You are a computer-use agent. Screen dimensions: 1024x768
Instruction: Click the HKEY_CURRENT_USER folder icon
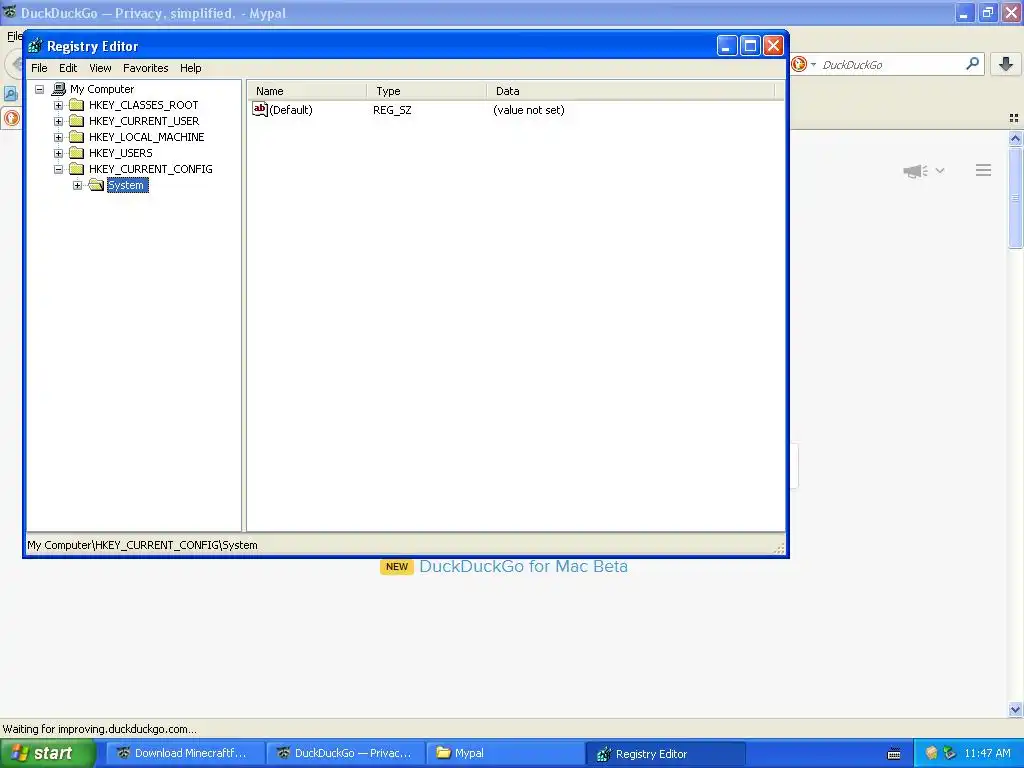77,121
